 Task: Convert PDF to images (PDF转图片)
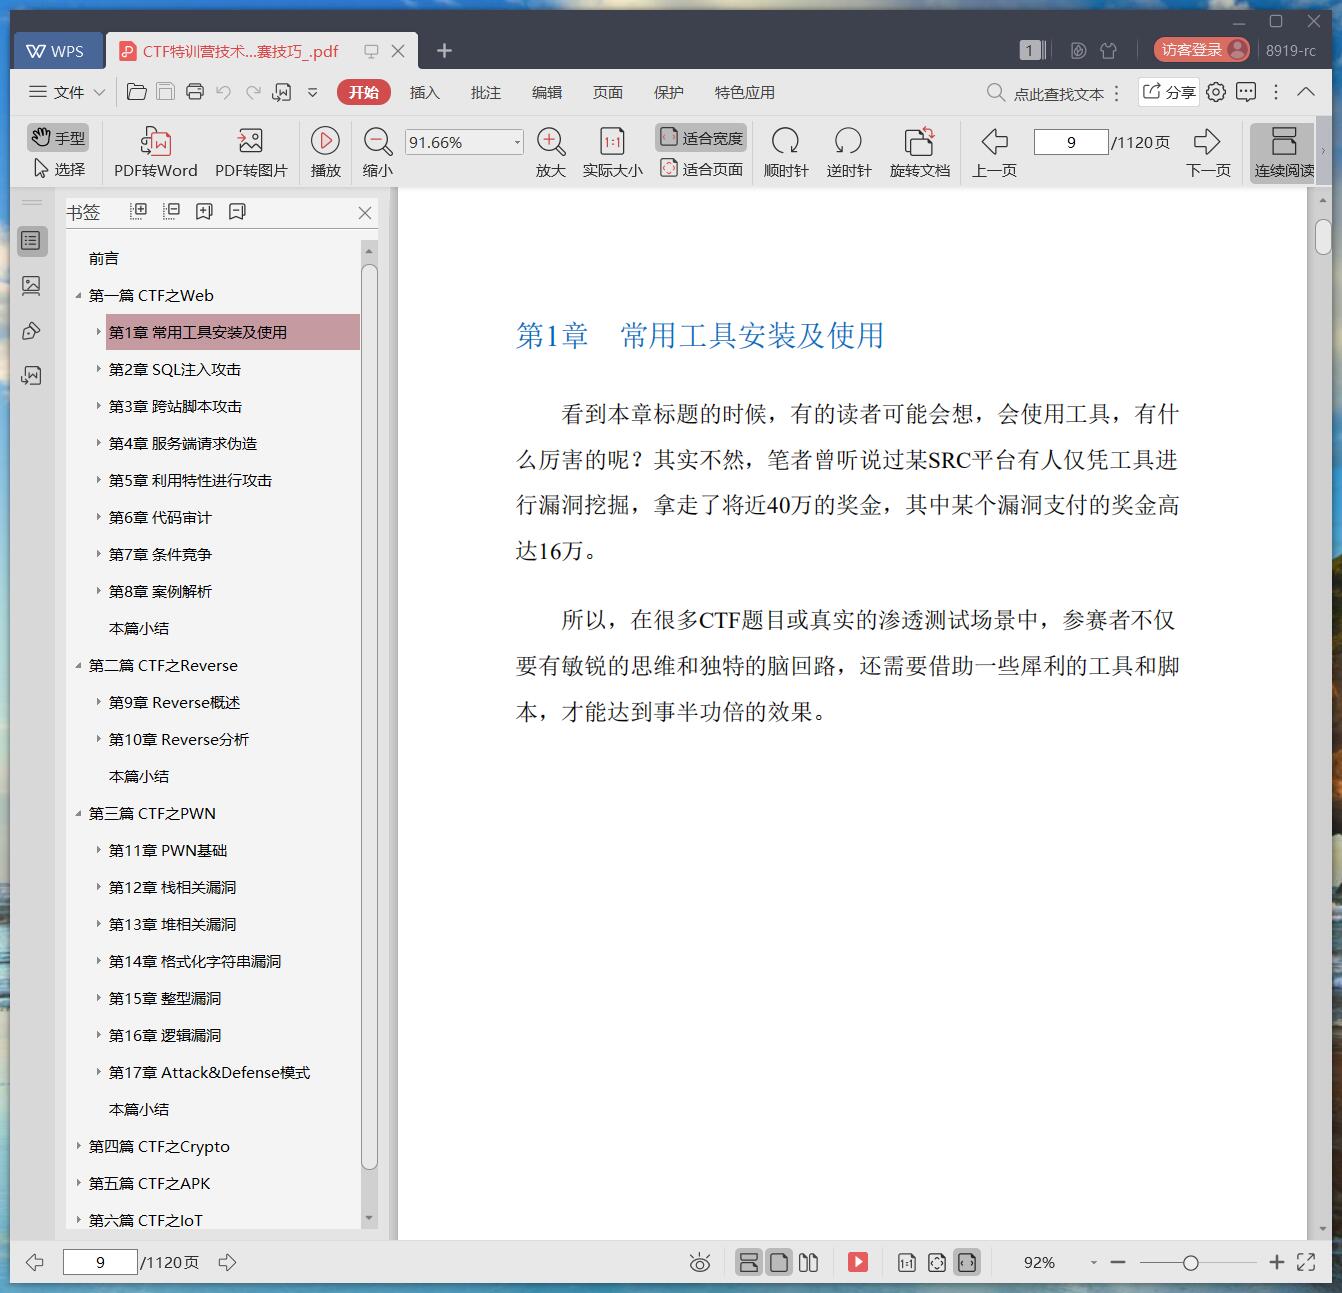(251, 152)
